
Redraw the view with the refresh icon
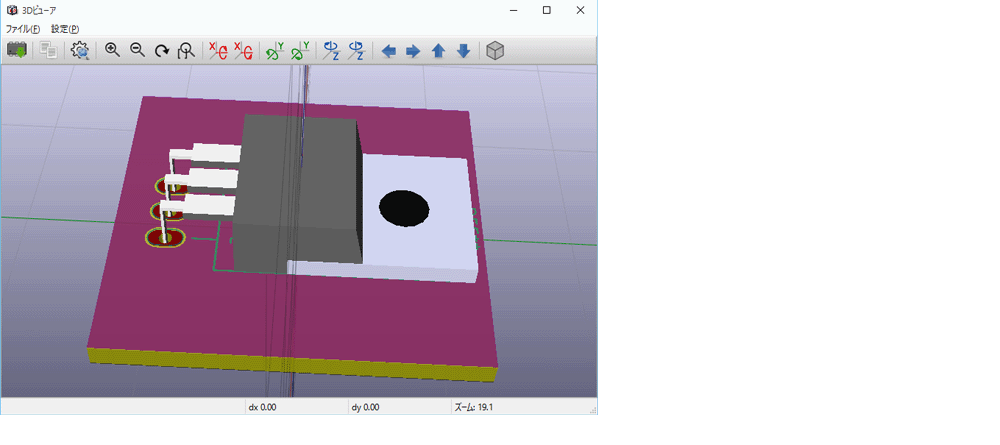(x=162, y=51)
